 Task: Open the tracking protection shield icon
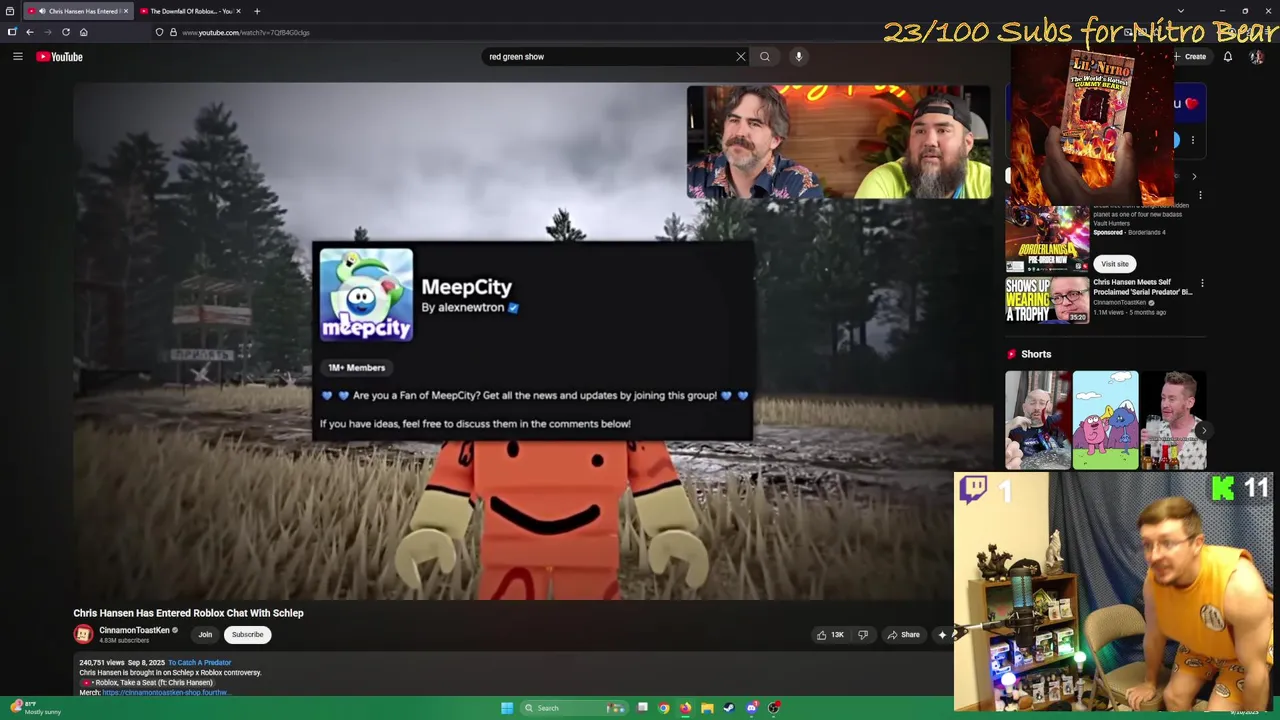coord(159,32)
